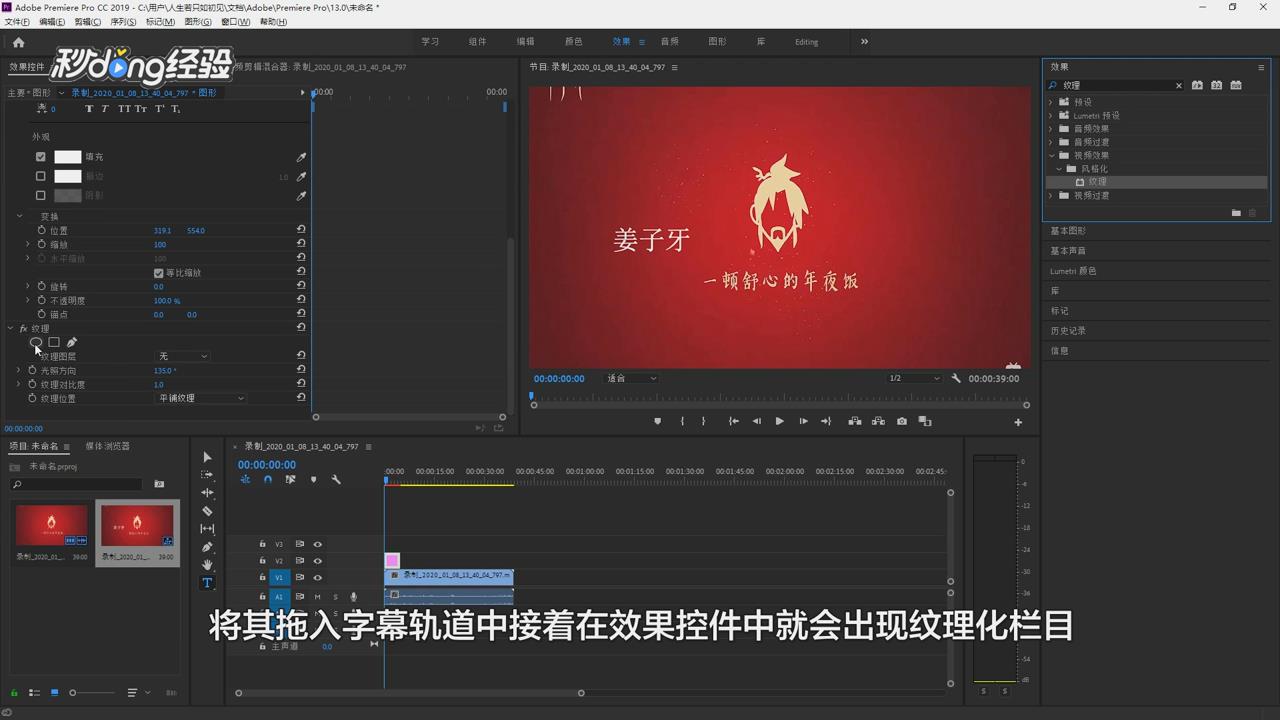Screen dimensions: 1280x720
Task: Open the 基本图形 panel
Action: (1068, 231)
